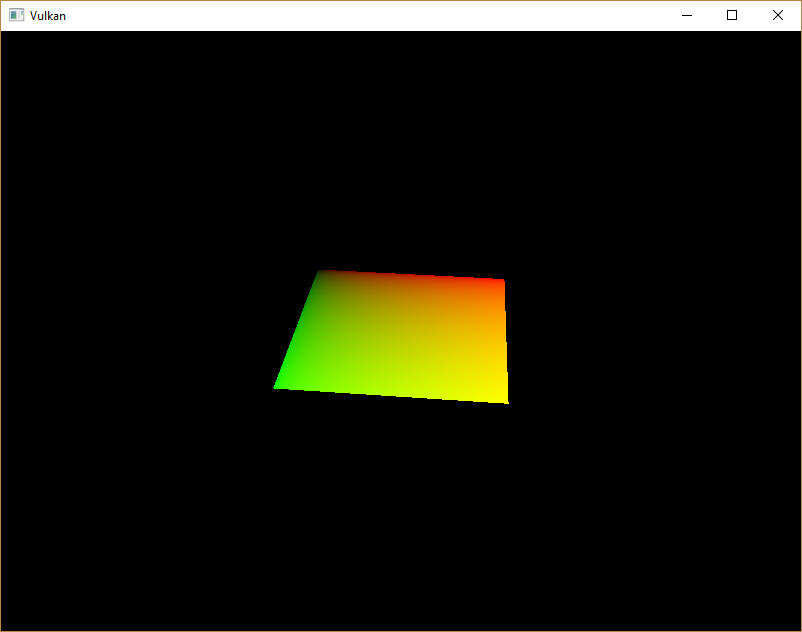
Task: Click the bottom edge of the quad
Action: click(x=390, y=396)
